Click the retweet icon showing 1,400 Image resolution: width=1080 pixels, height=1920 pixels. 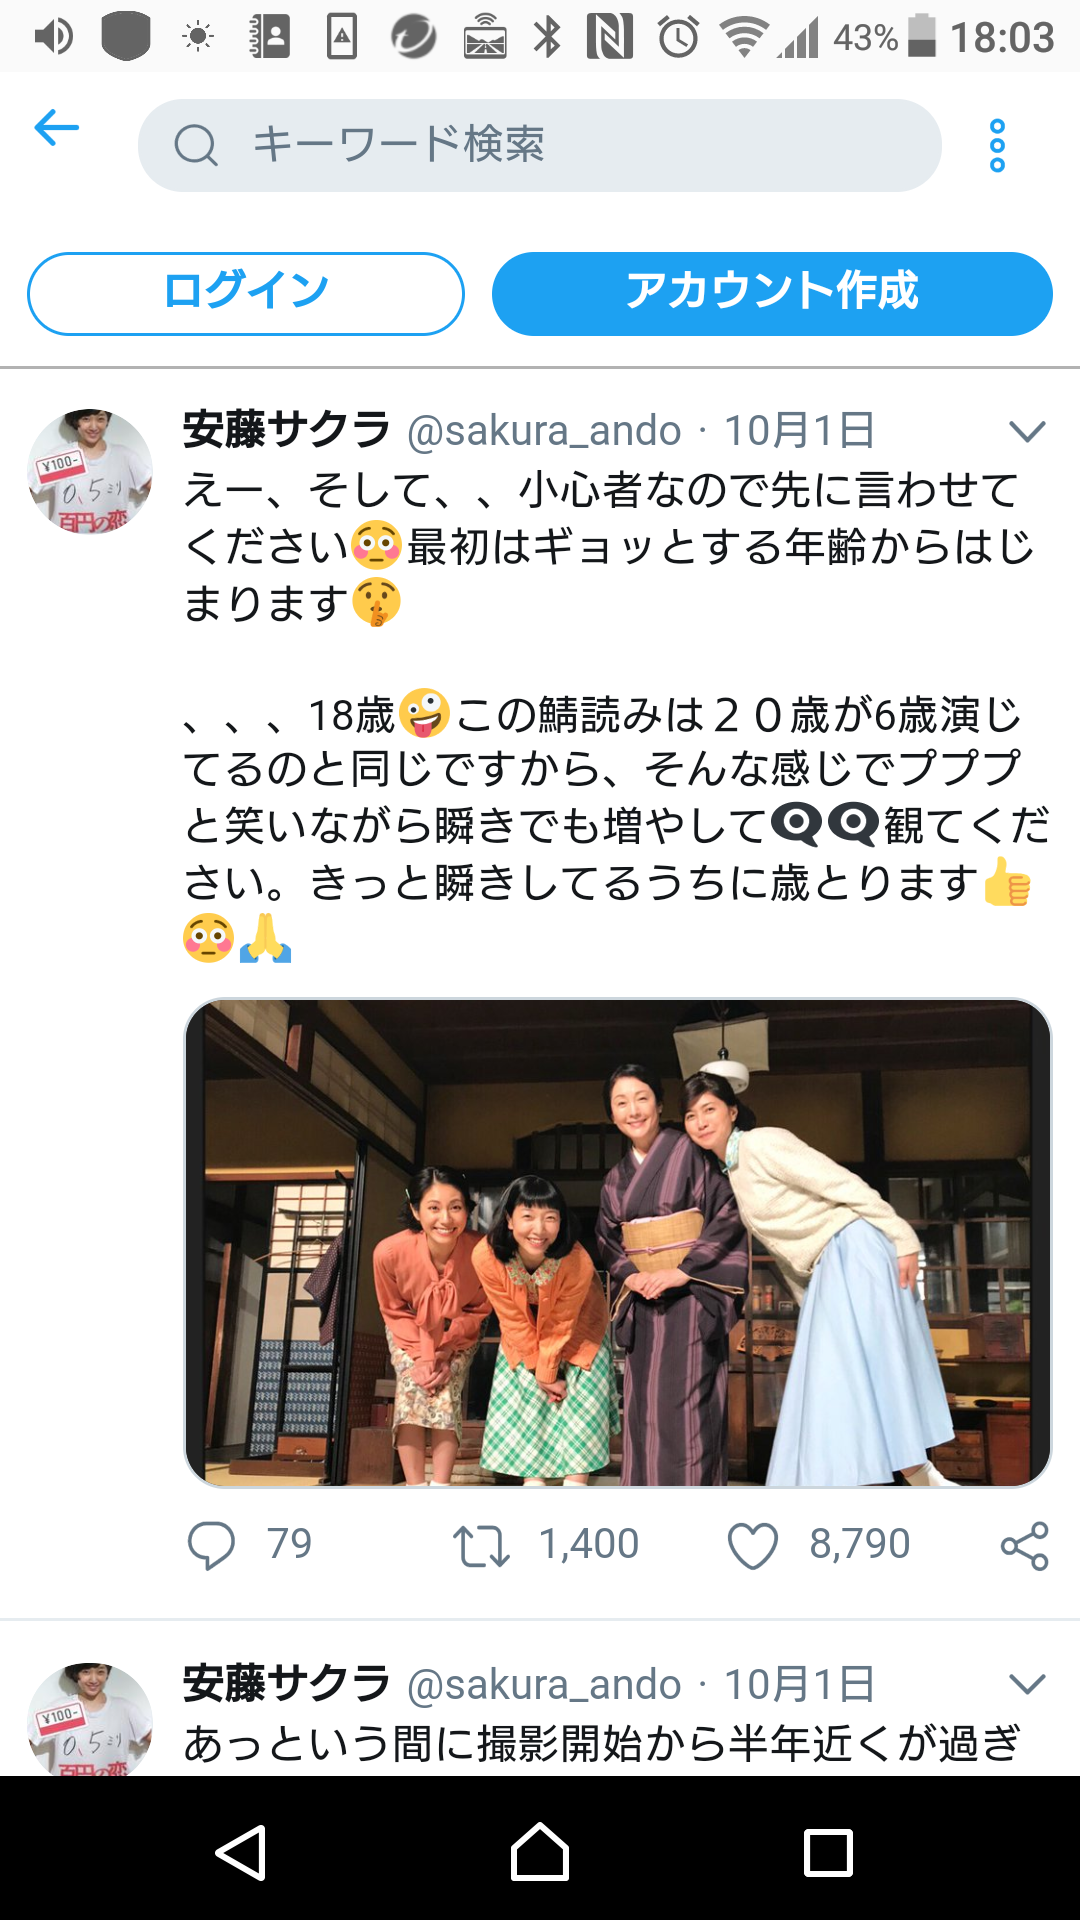point(481,1545)
